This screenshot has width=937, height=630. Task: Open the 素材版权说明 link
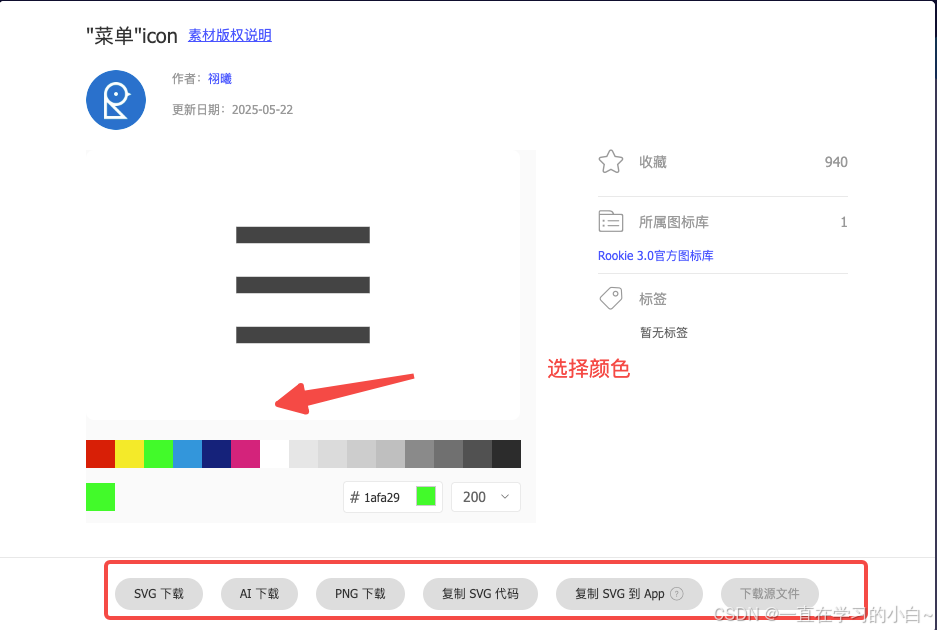tap(229, 35)
